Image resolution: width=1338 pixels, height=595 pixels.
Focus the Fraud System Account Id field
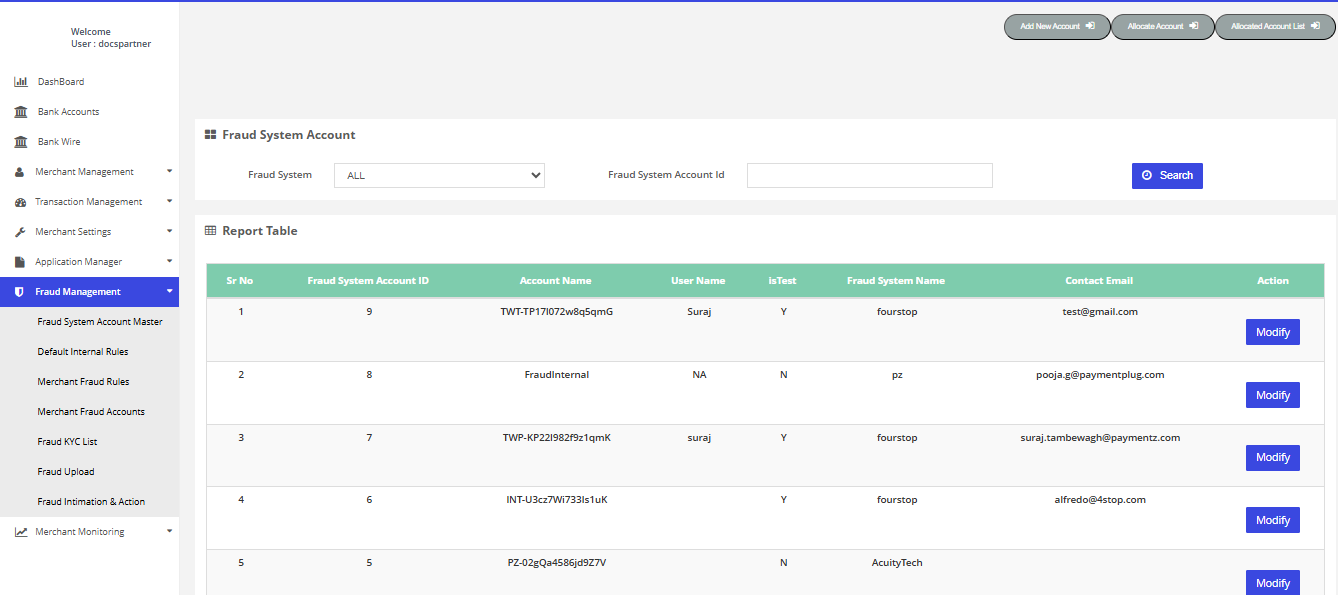coord(869,176)
